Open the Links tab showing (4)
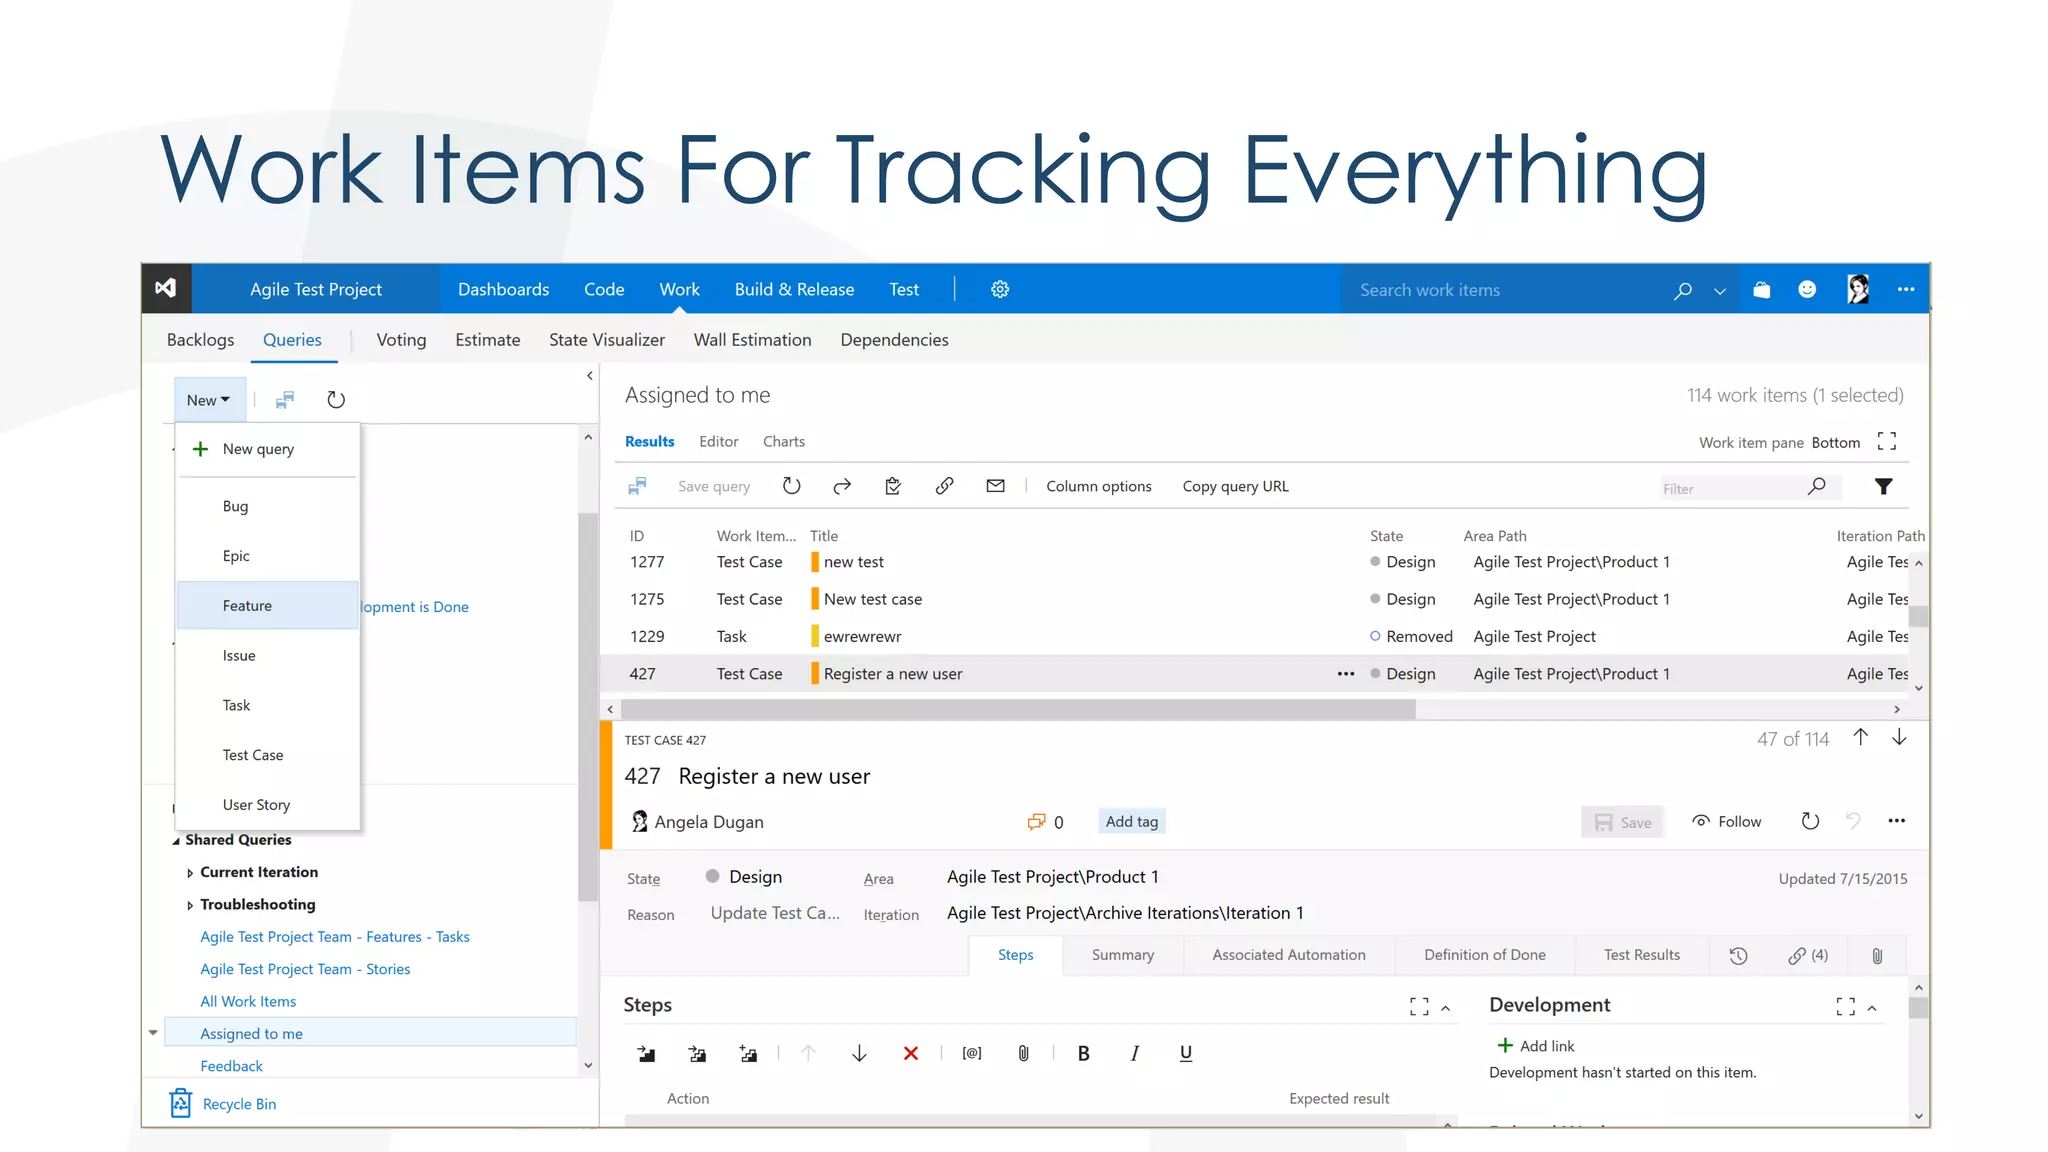Viewport: 2048px width, 1152px height. [x=1808, y=955]
